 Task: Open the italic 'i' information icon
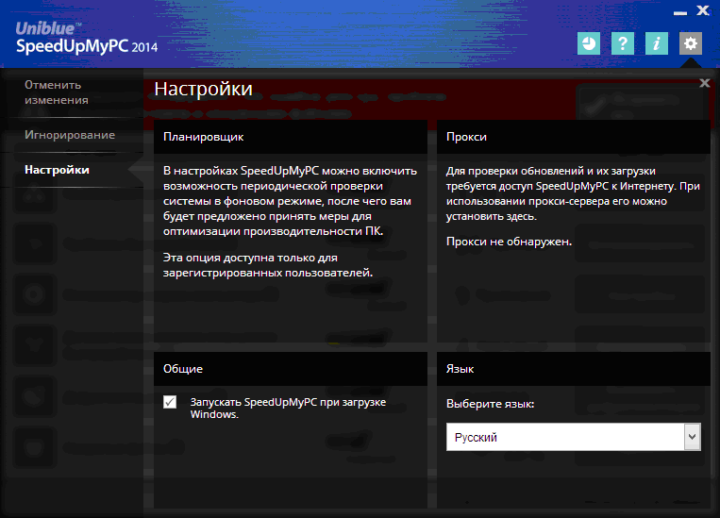click(656, 43)
